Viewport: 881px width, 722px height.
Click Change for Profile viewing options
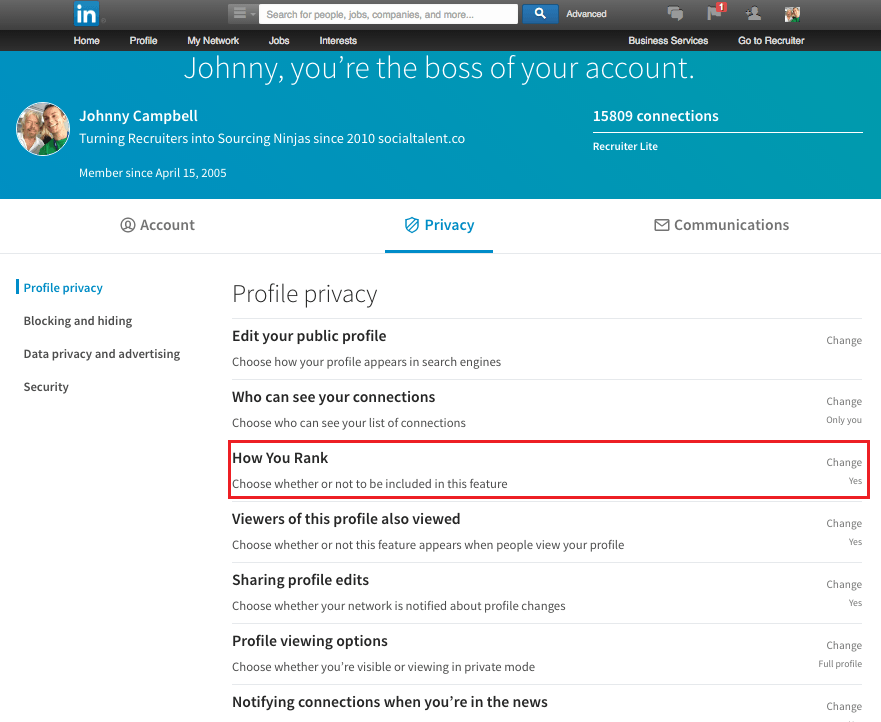tap(843, 645)
